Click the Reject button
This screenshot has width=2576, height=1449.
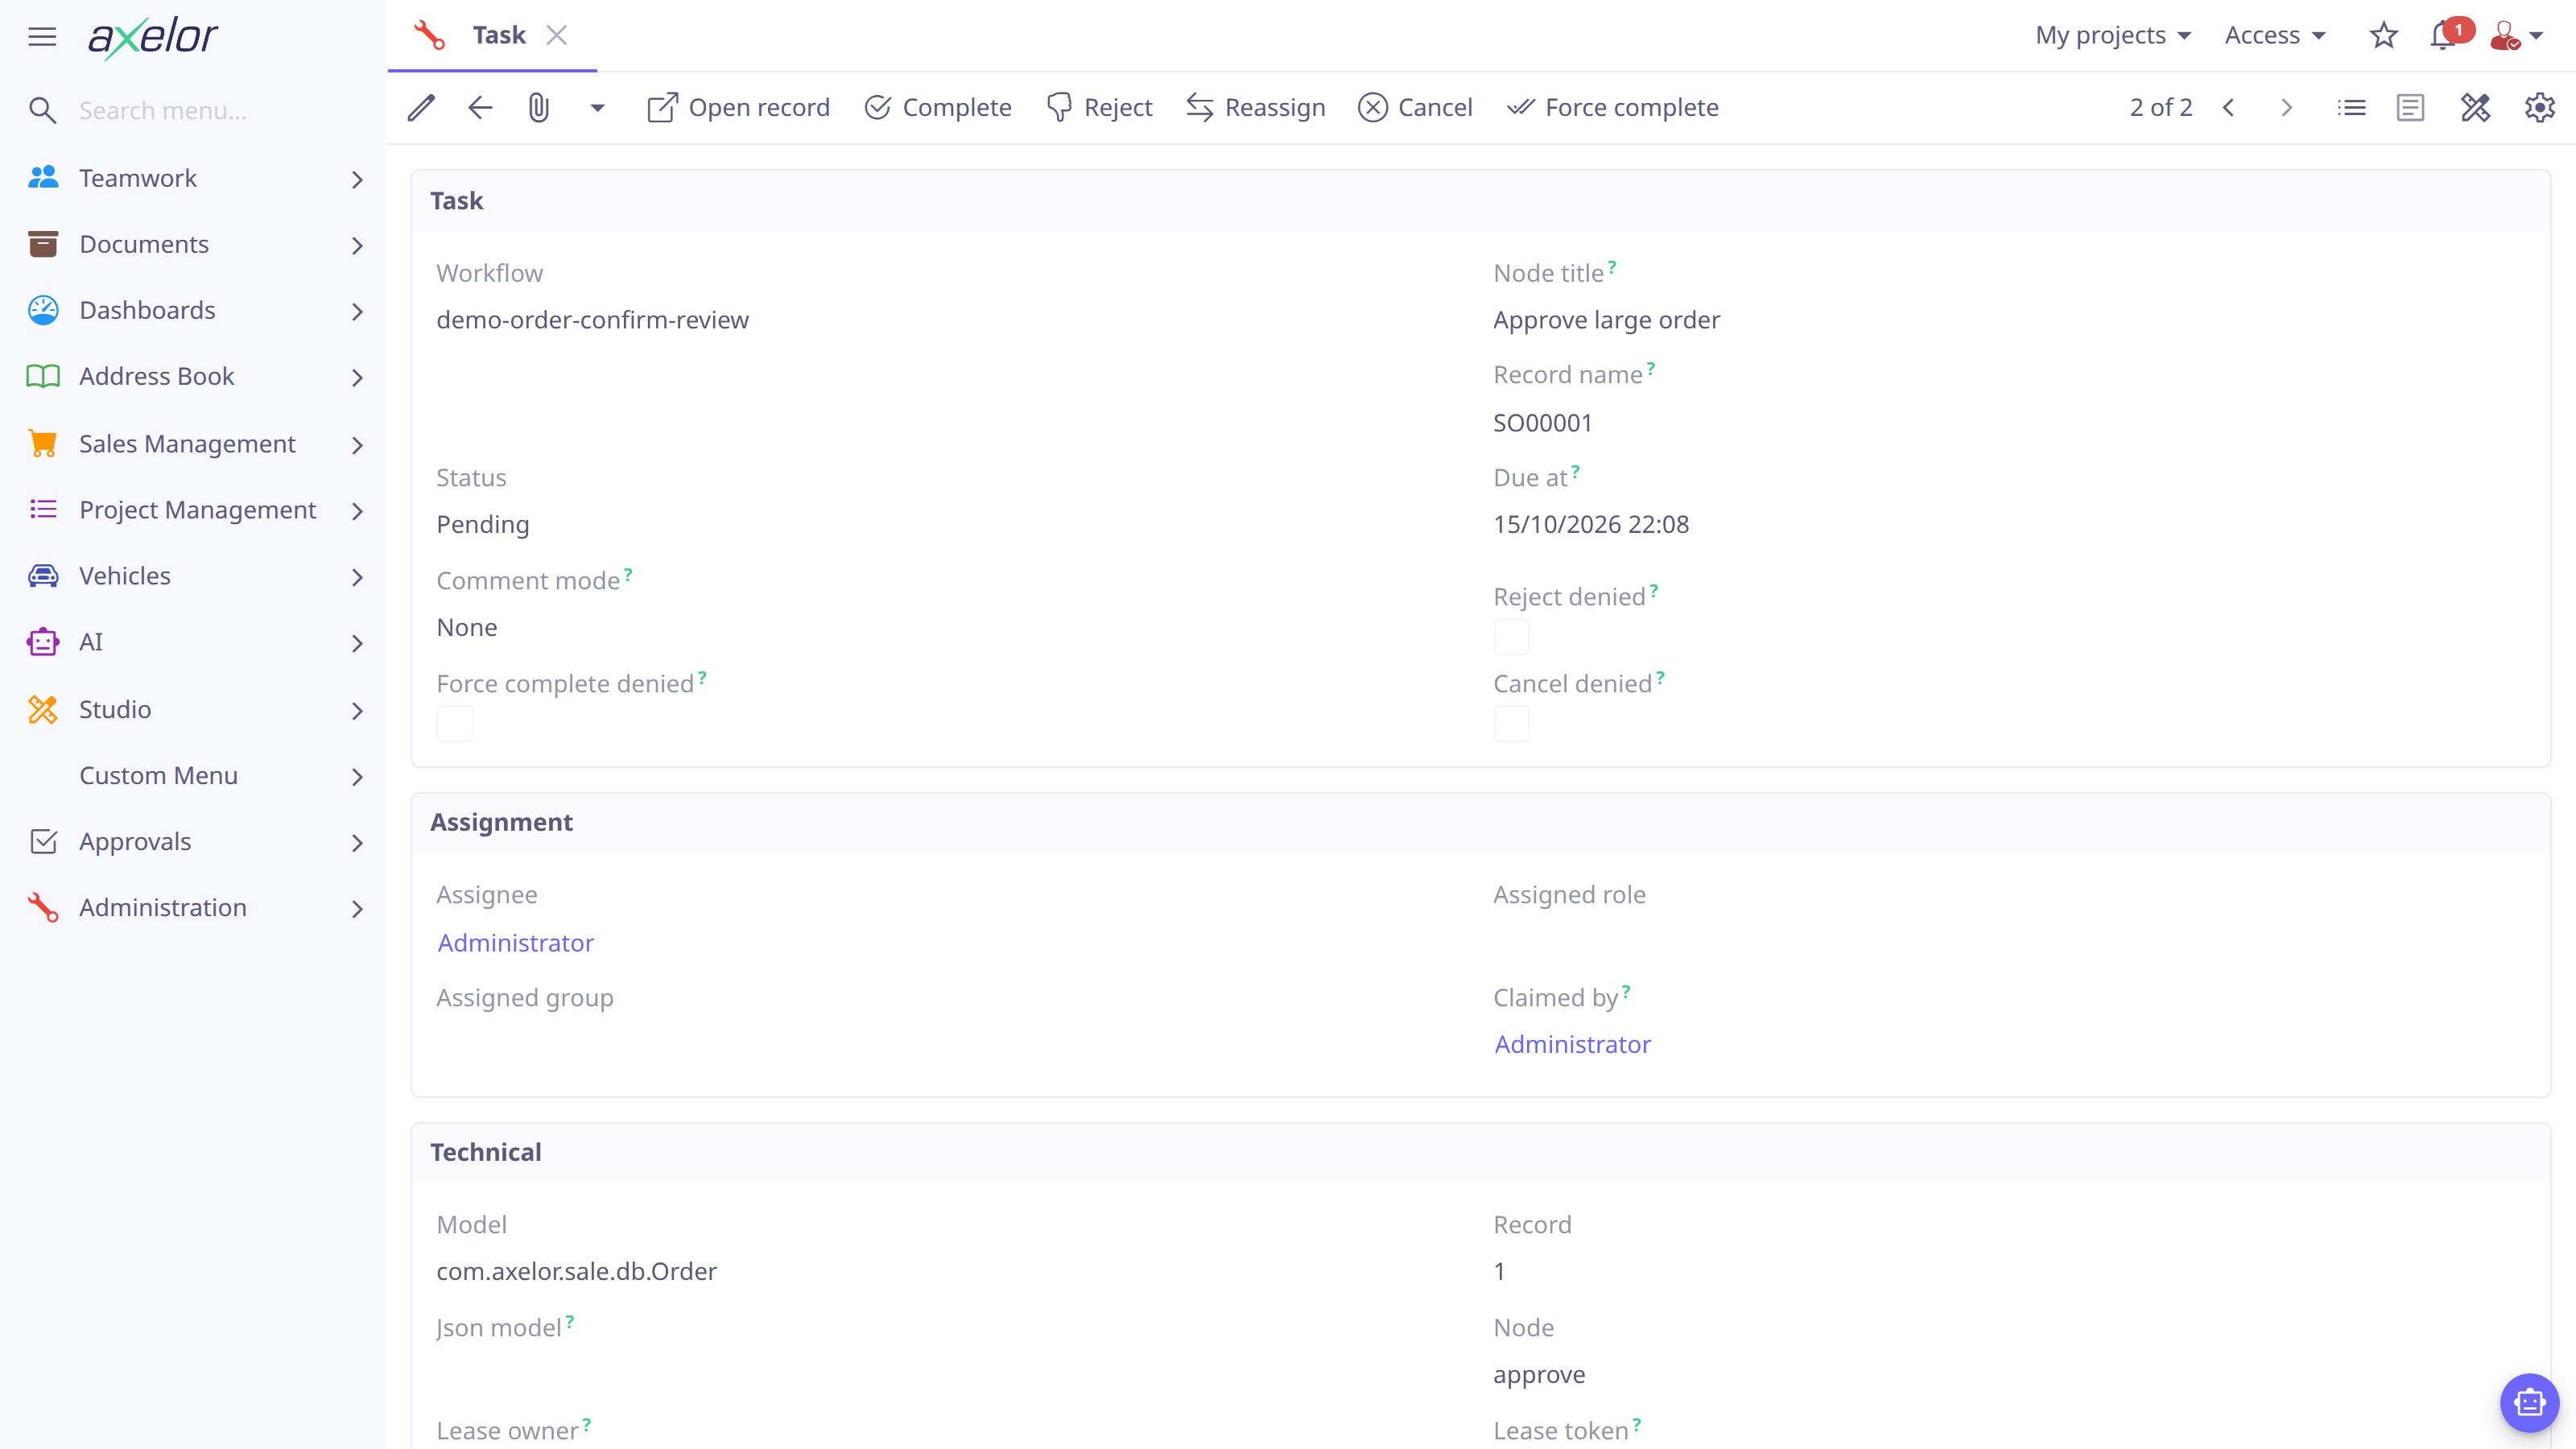pos(1099,107)
